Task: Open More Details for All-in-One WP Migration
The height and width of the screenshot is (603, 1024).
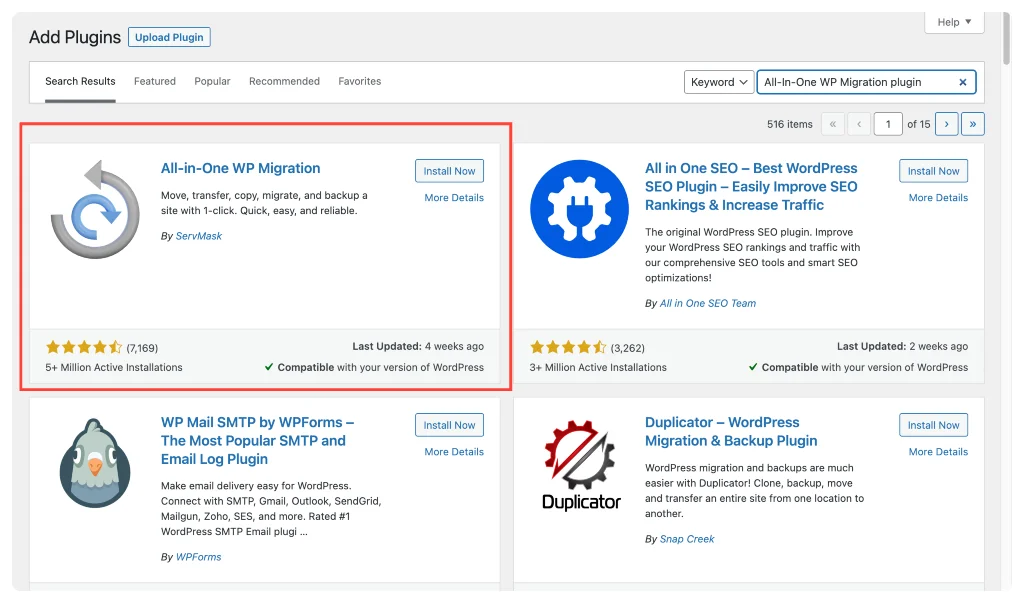Action: coord(454,198)
